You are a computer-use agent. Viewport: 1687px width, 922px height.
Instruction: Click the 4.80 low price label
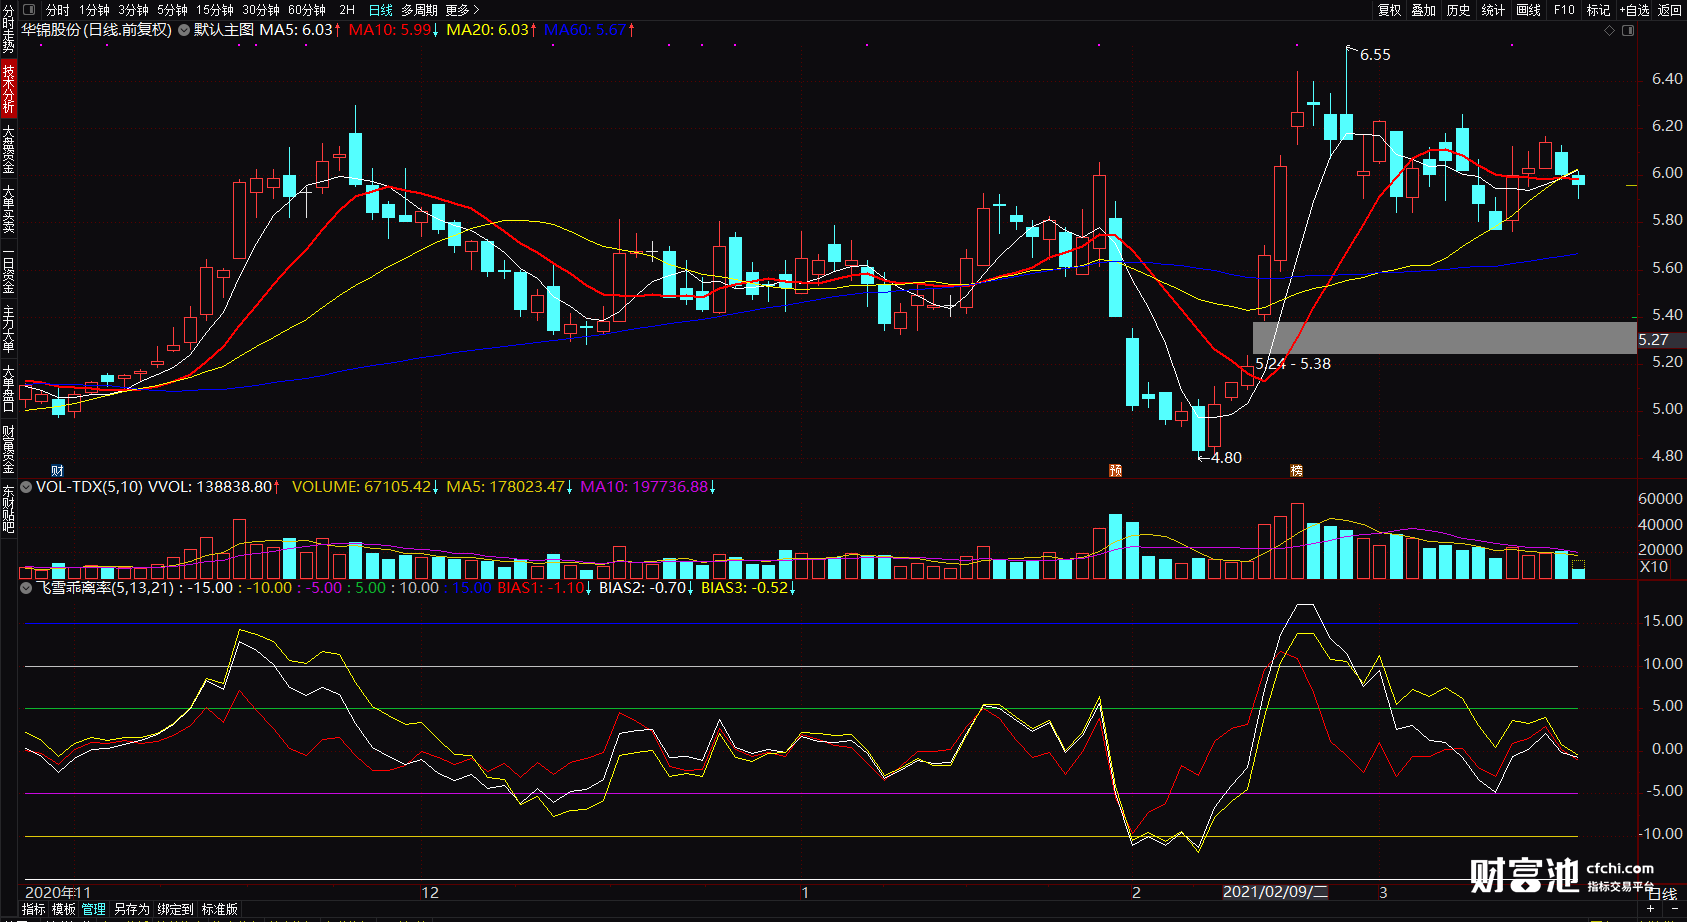[1226, 458]
